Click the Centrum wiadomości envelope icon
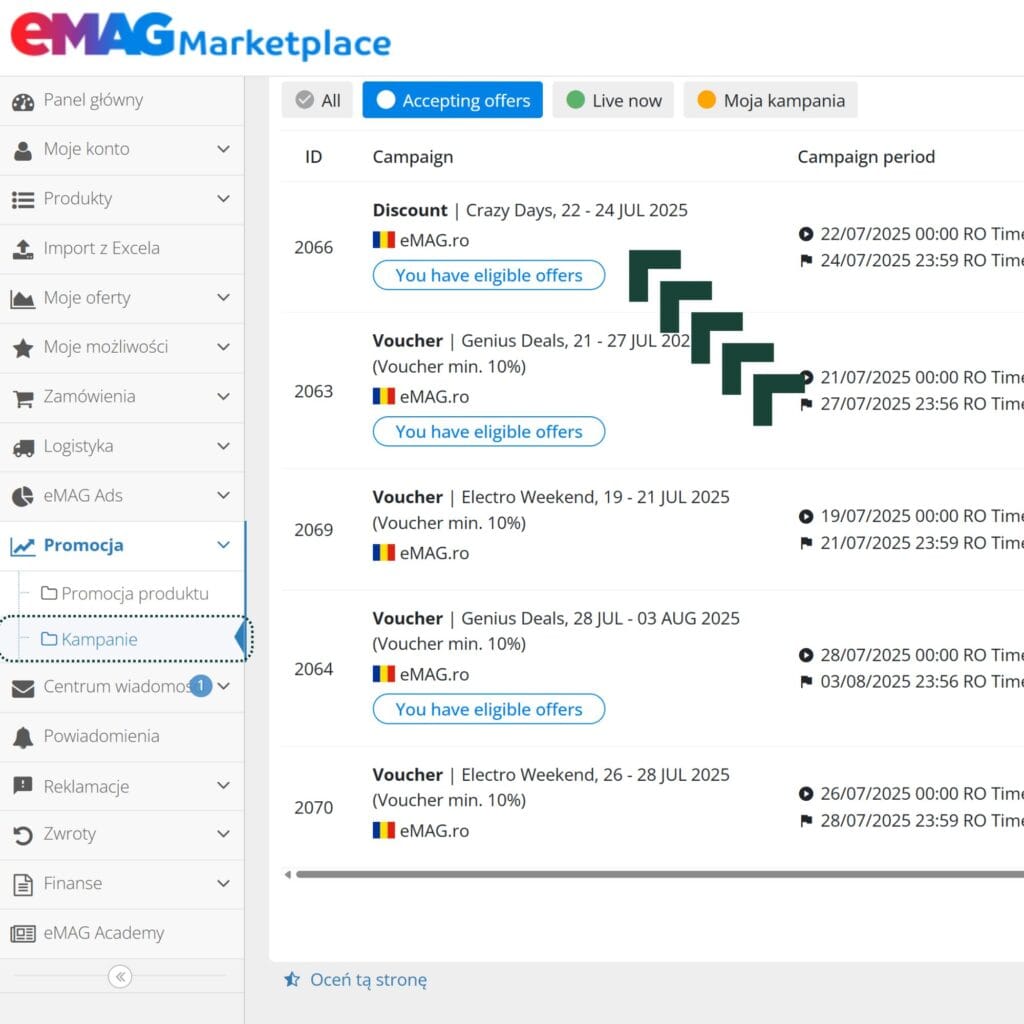Image resolution: width=1024 pixels, height=1024 pixels. [23, 688]
